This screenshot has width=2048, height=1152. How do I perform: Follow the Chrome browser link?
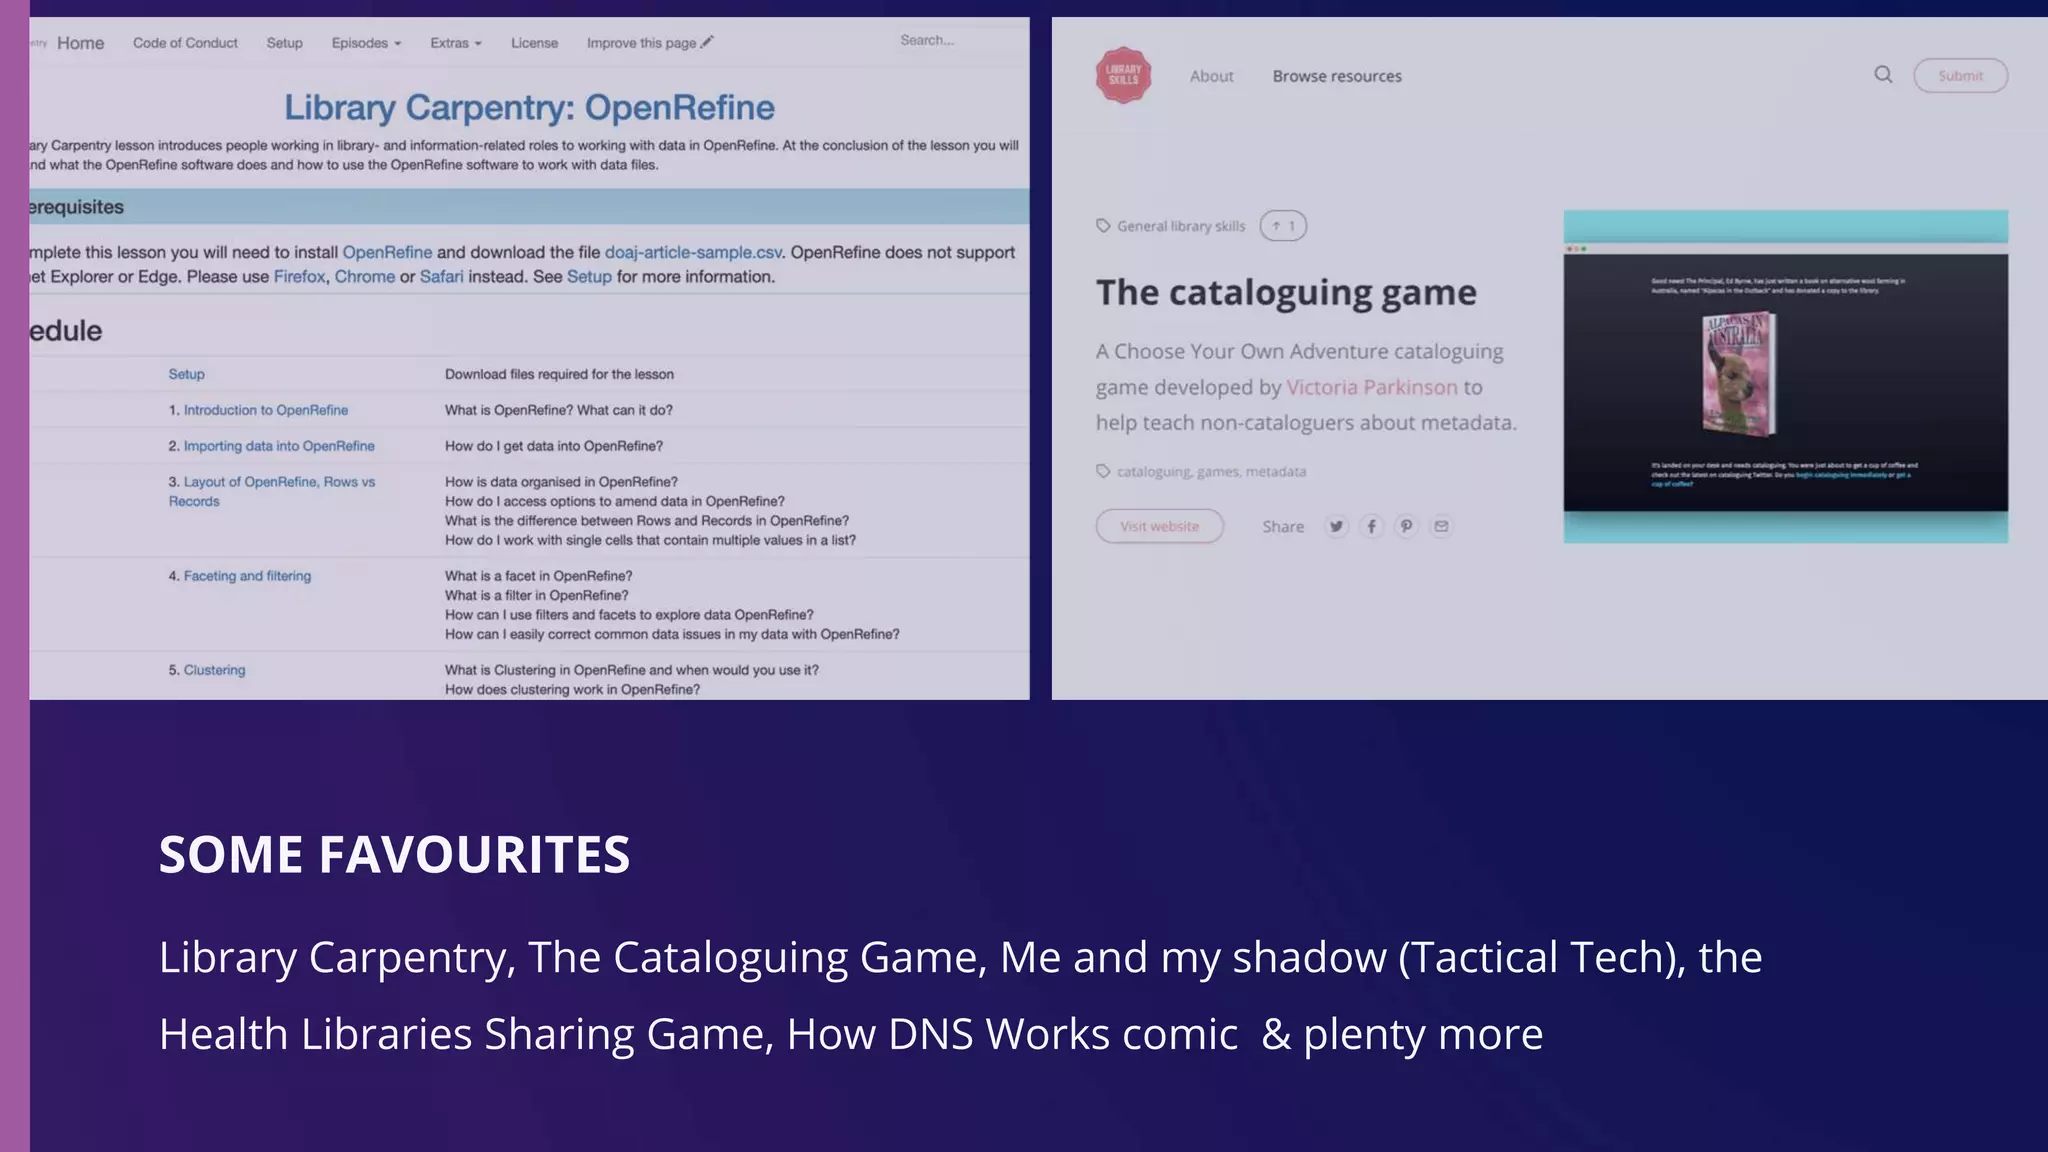[x=364, y=276]
